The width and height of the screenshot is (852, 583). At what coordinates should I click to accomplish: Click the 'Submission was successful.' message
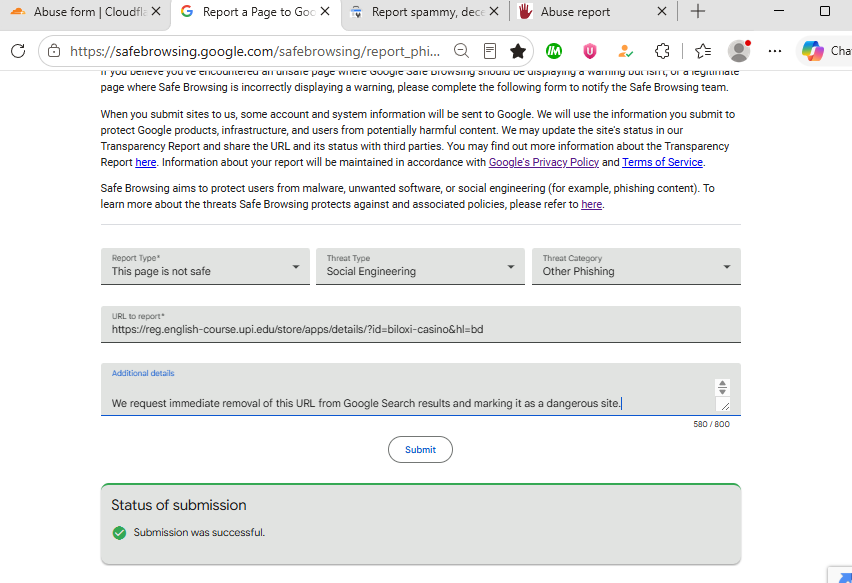point(199,532)
